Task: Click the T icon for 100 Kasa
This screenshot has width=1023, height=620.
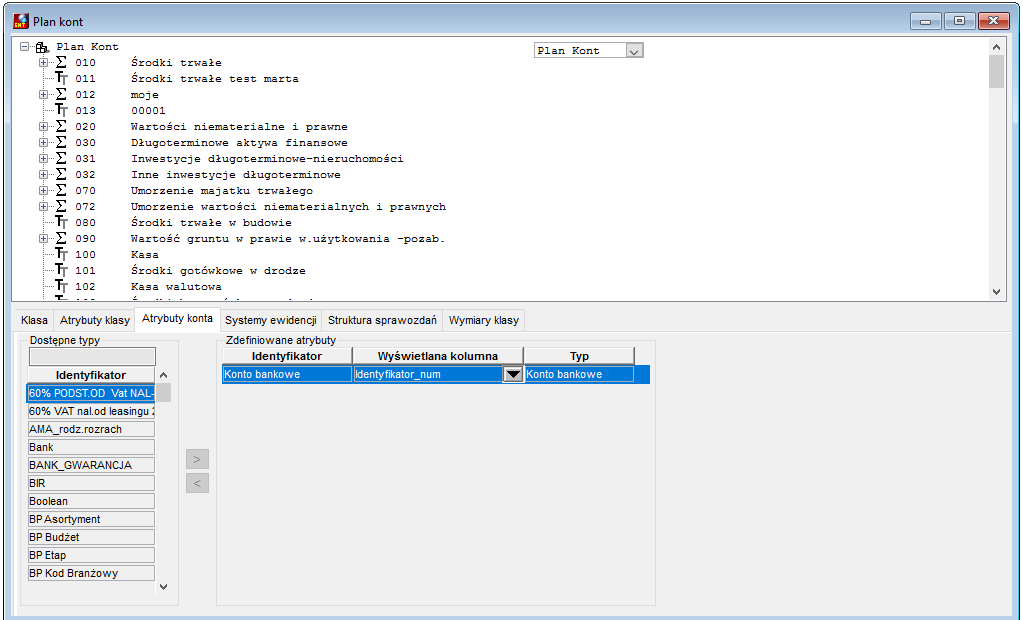Action: [61, 255]
